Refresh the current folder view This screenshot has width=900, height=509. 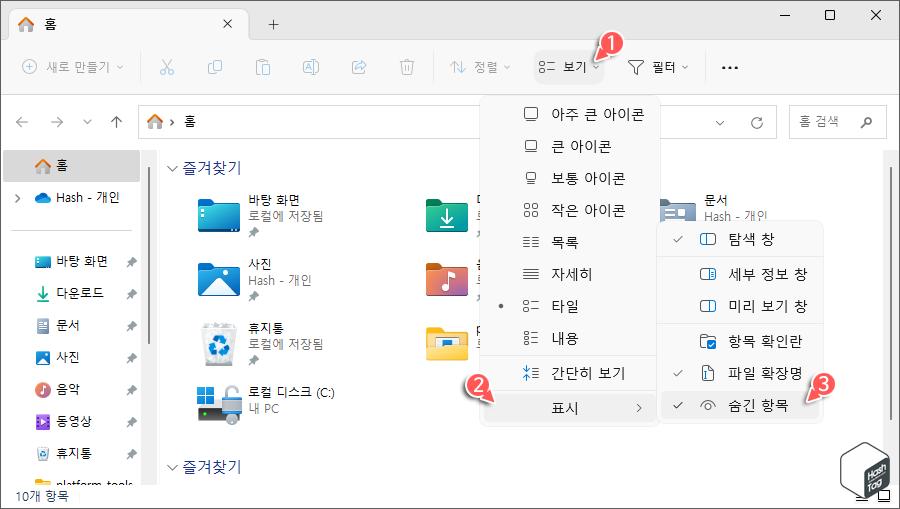point(757,122)
